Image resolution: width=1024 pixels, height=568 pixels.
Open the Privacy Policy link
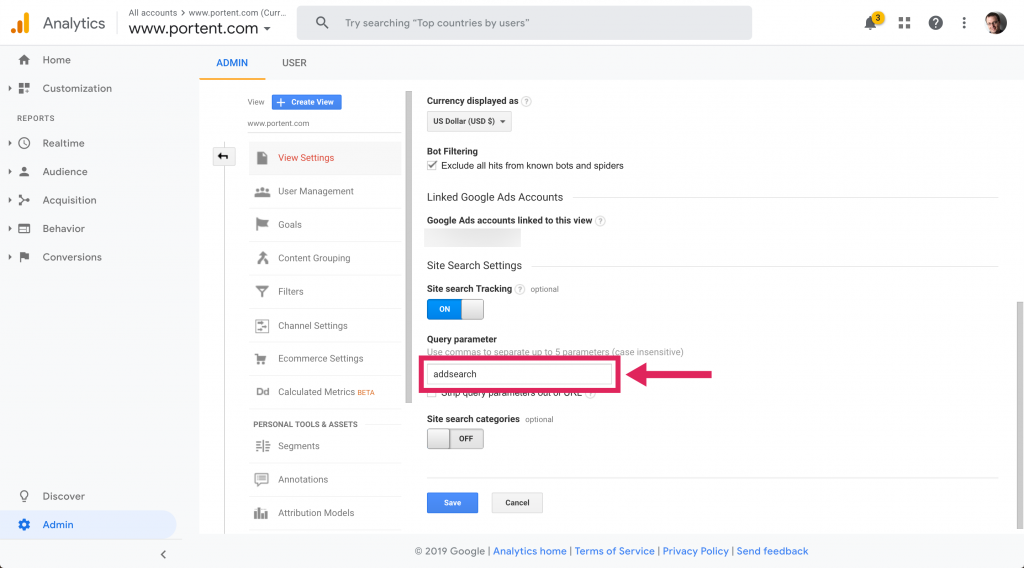tap(696, 551)
